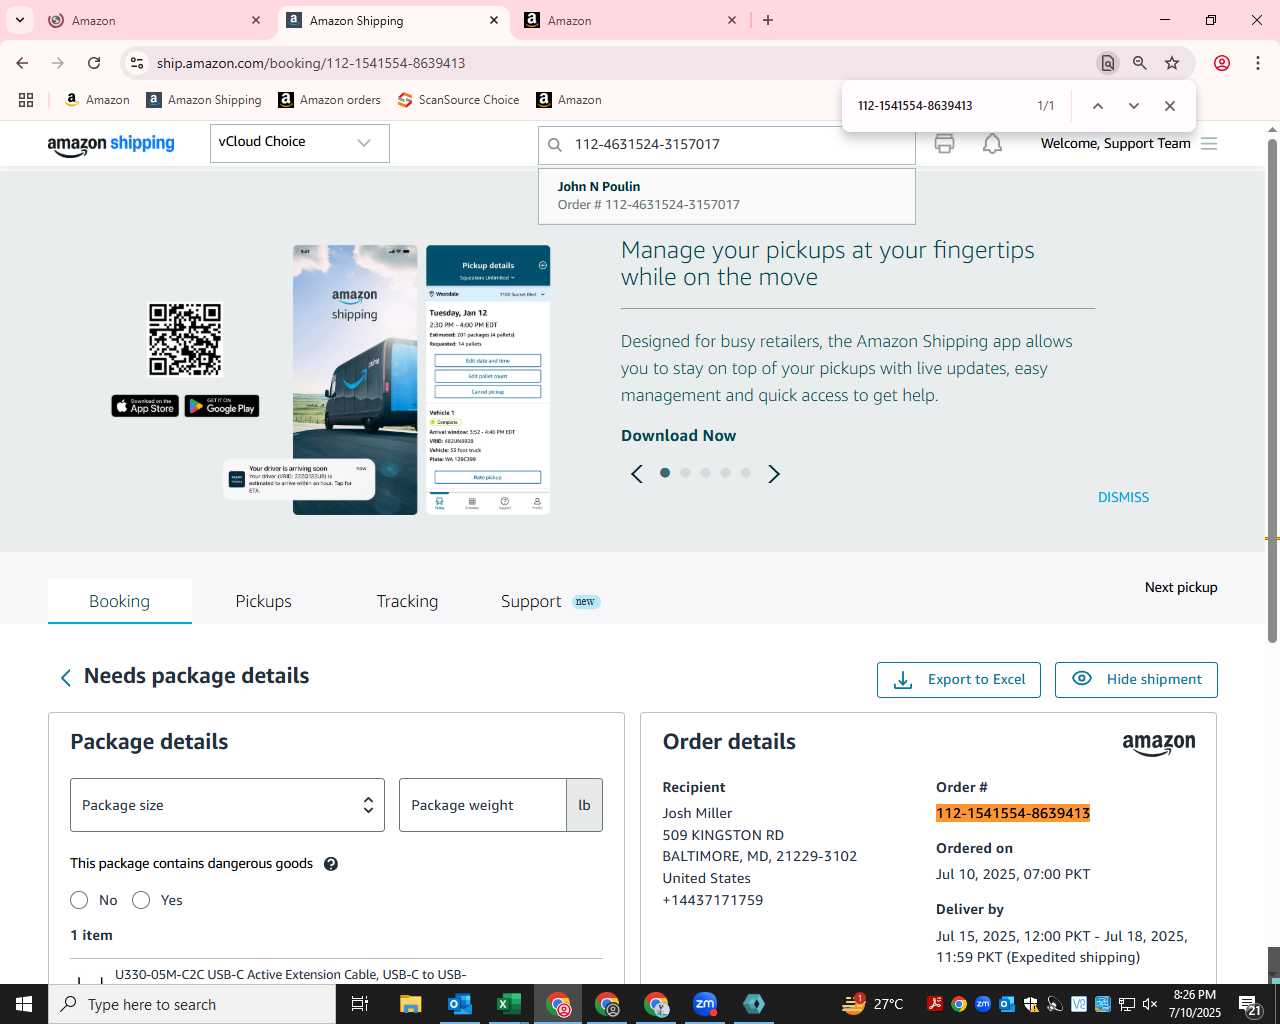1280x1024 pixels.
Task: Show the next banner slide with right chevron
Action: 773,474
